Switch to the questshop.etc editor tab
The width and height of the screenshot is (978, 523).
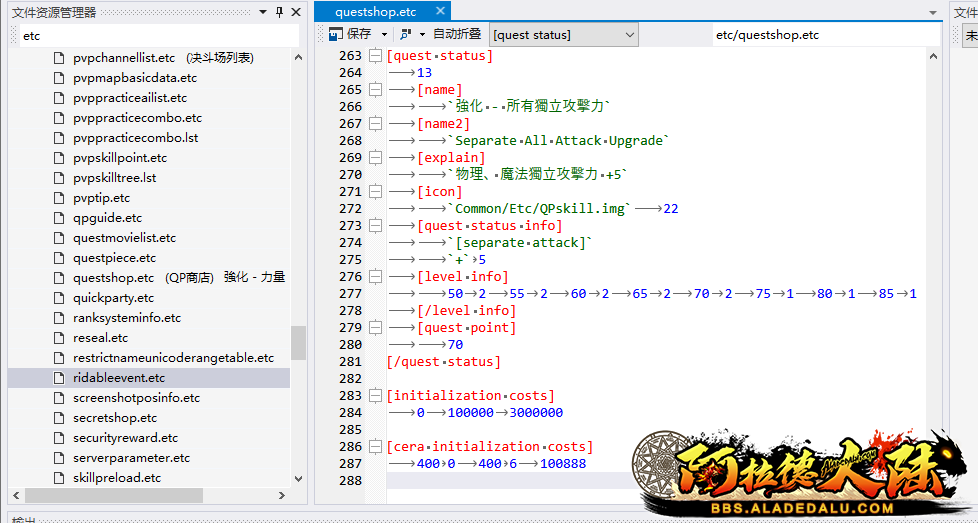(376, 12)
